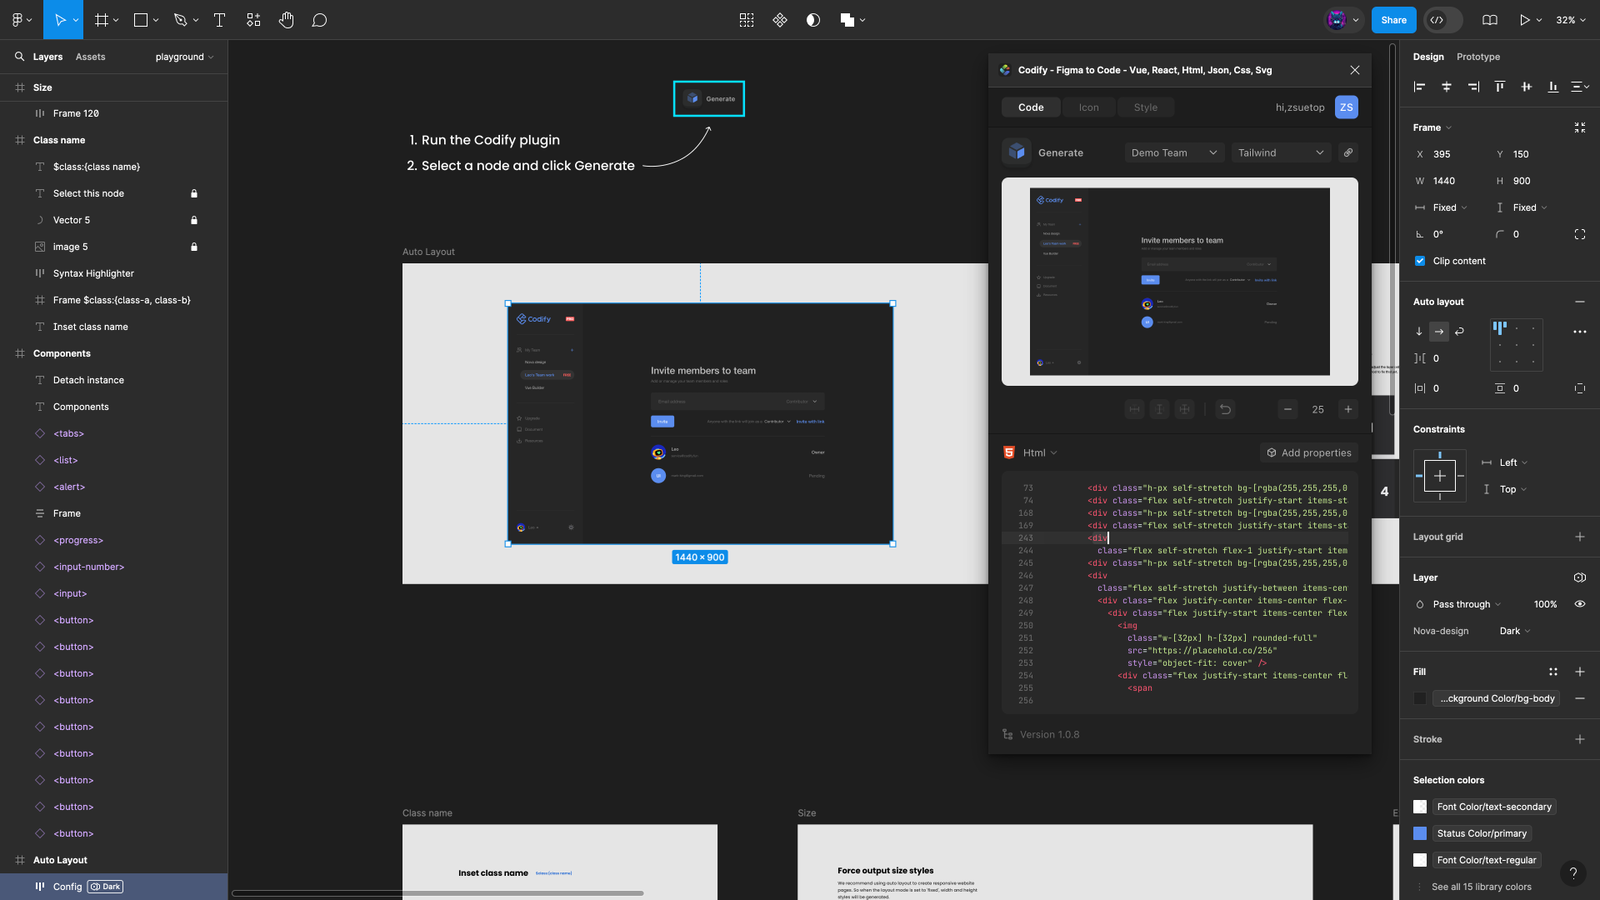Click the Status Color/primary swatch
The width and height of the screenshot is (1600, 900).
click(x=1420, y=834)
